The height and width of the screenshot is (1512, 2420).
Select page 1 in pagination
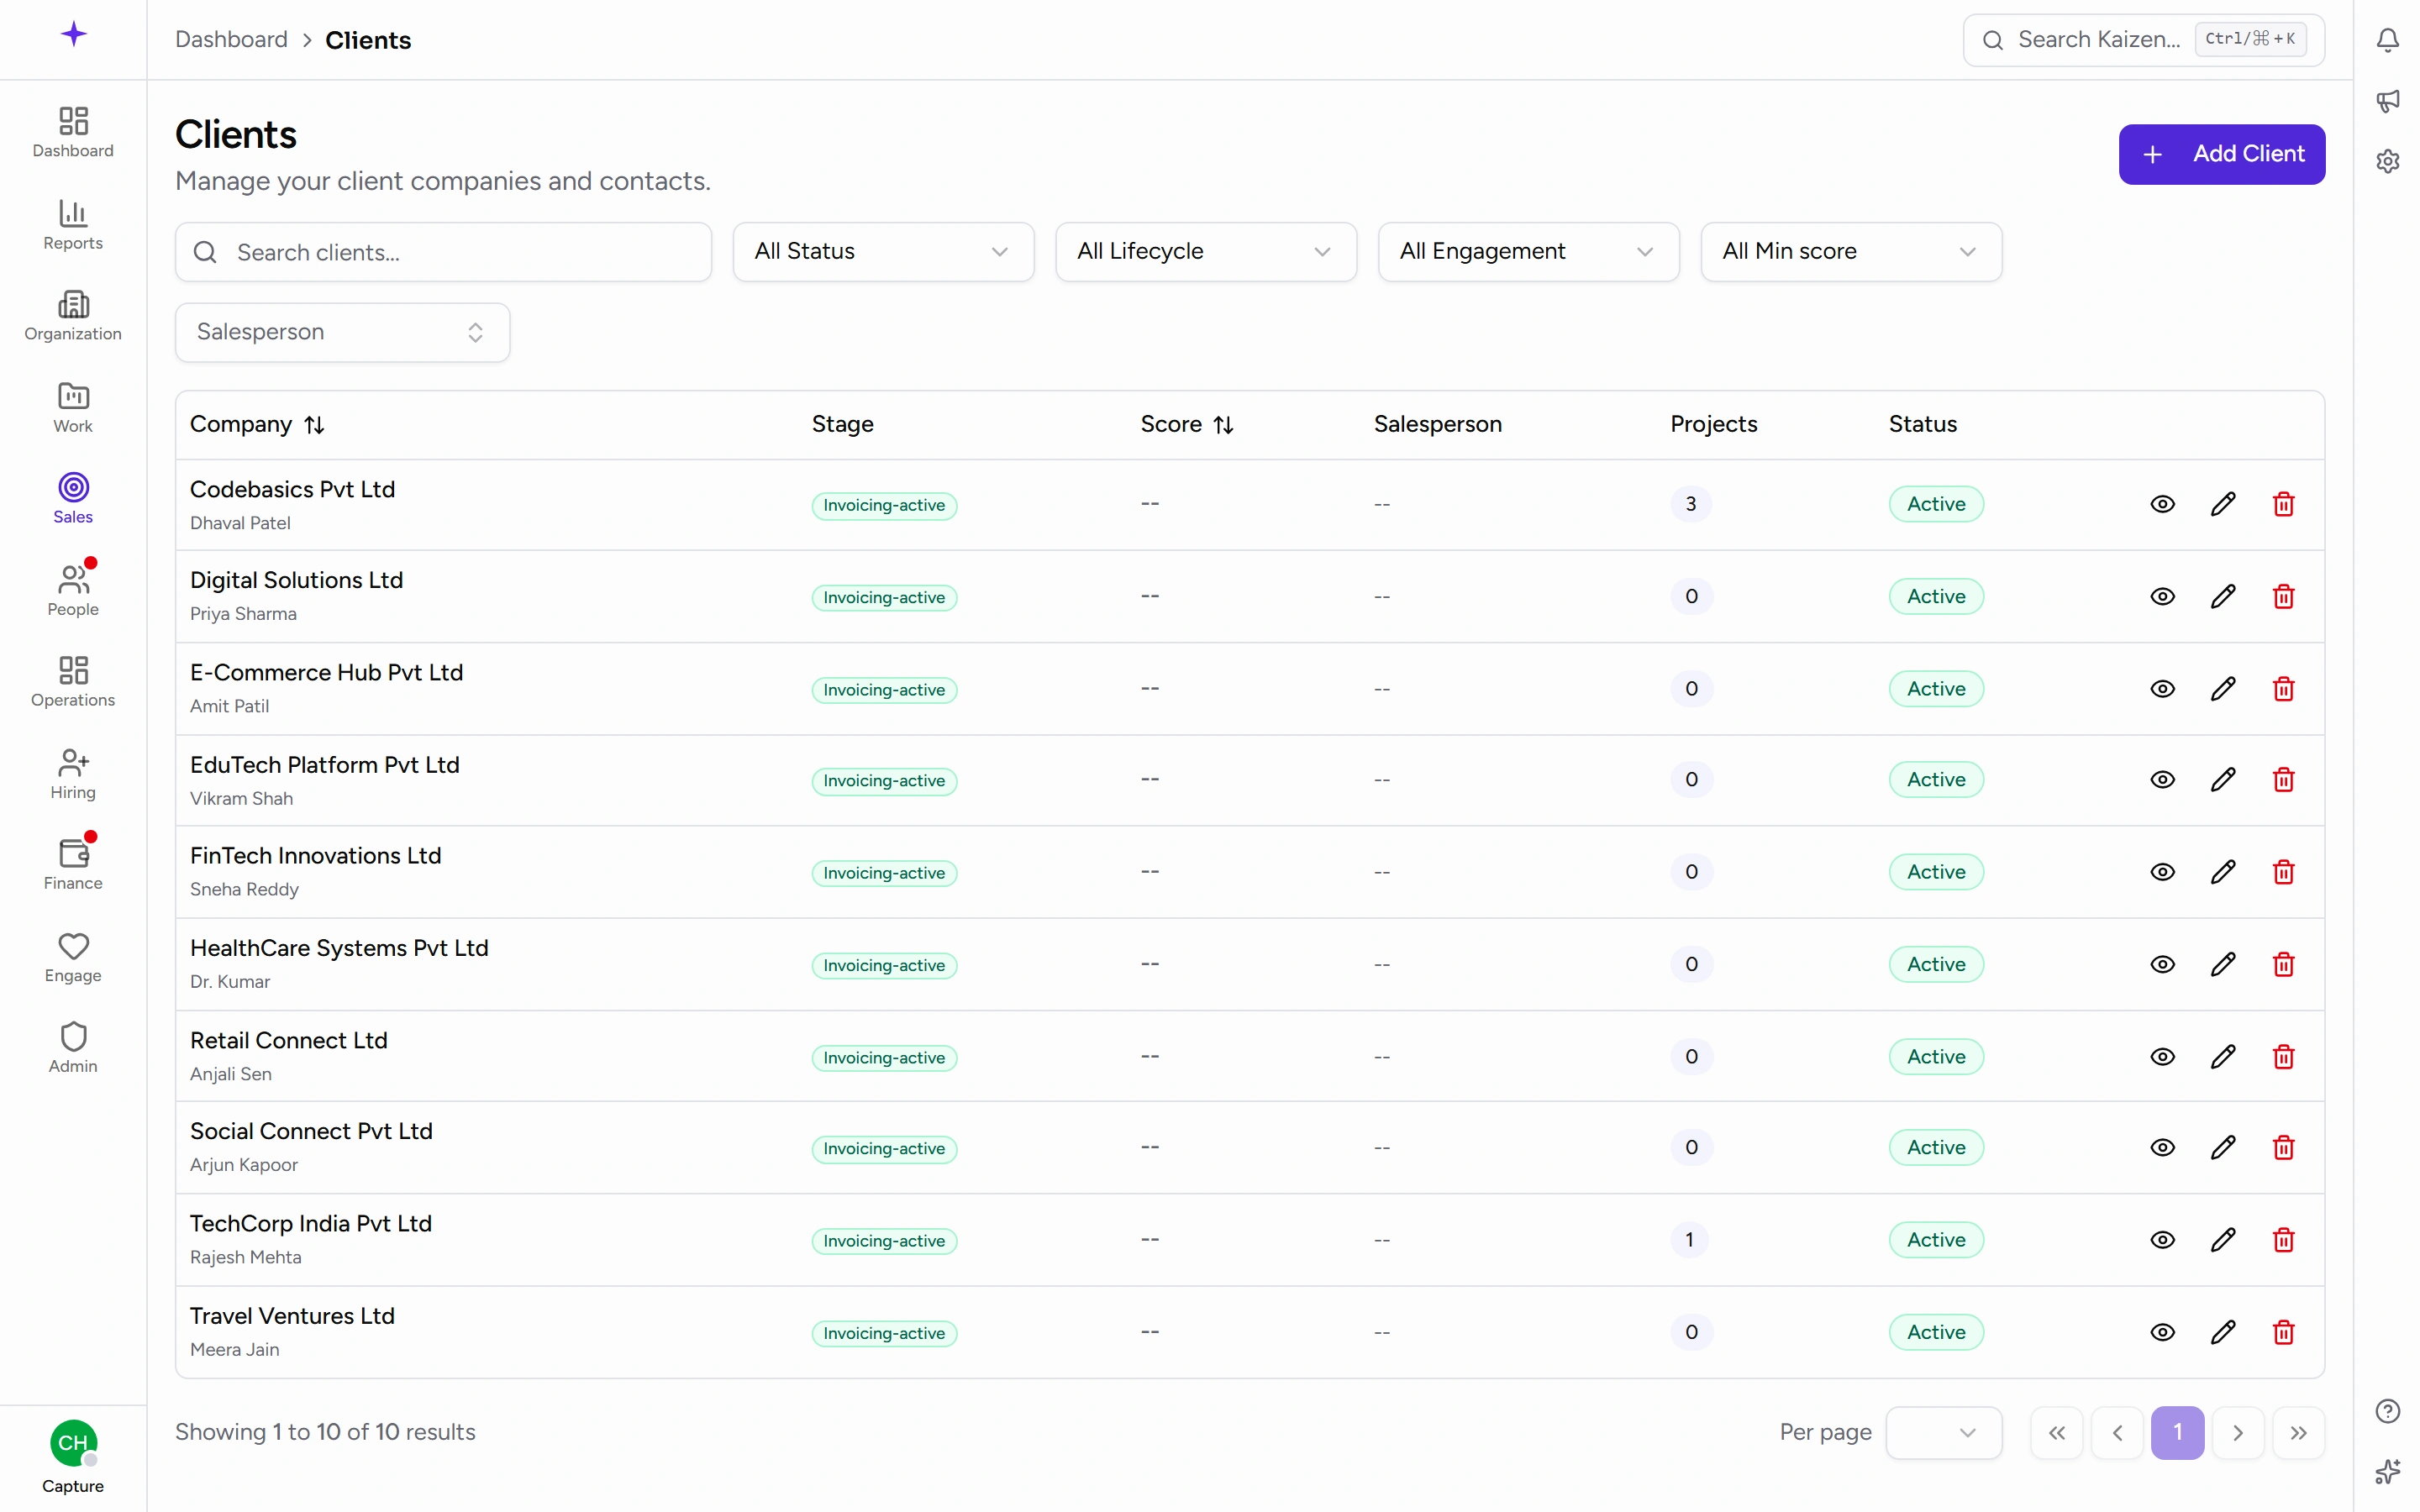(2177, 1433)
